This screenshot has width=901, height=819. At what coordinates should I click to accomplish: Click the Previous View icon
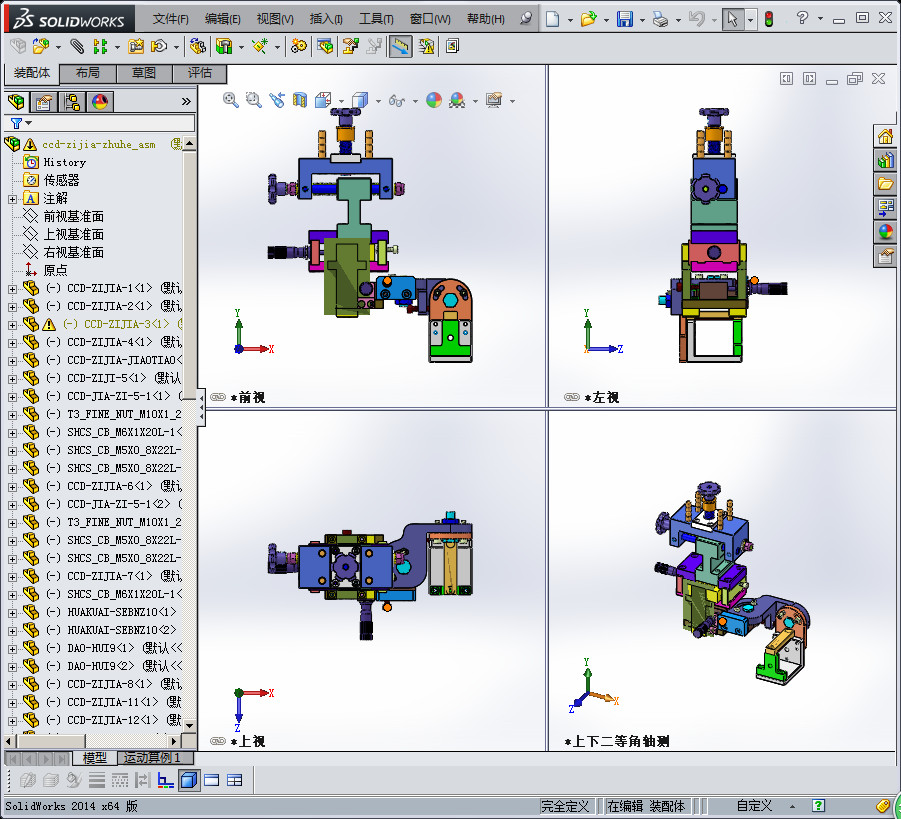(277, 101)
